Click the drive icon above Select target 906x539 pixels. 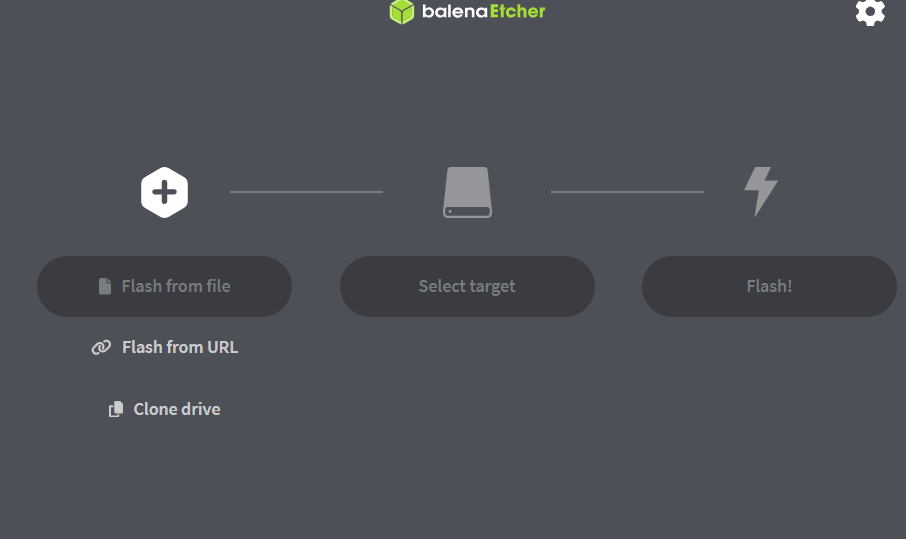coord(467,192)
